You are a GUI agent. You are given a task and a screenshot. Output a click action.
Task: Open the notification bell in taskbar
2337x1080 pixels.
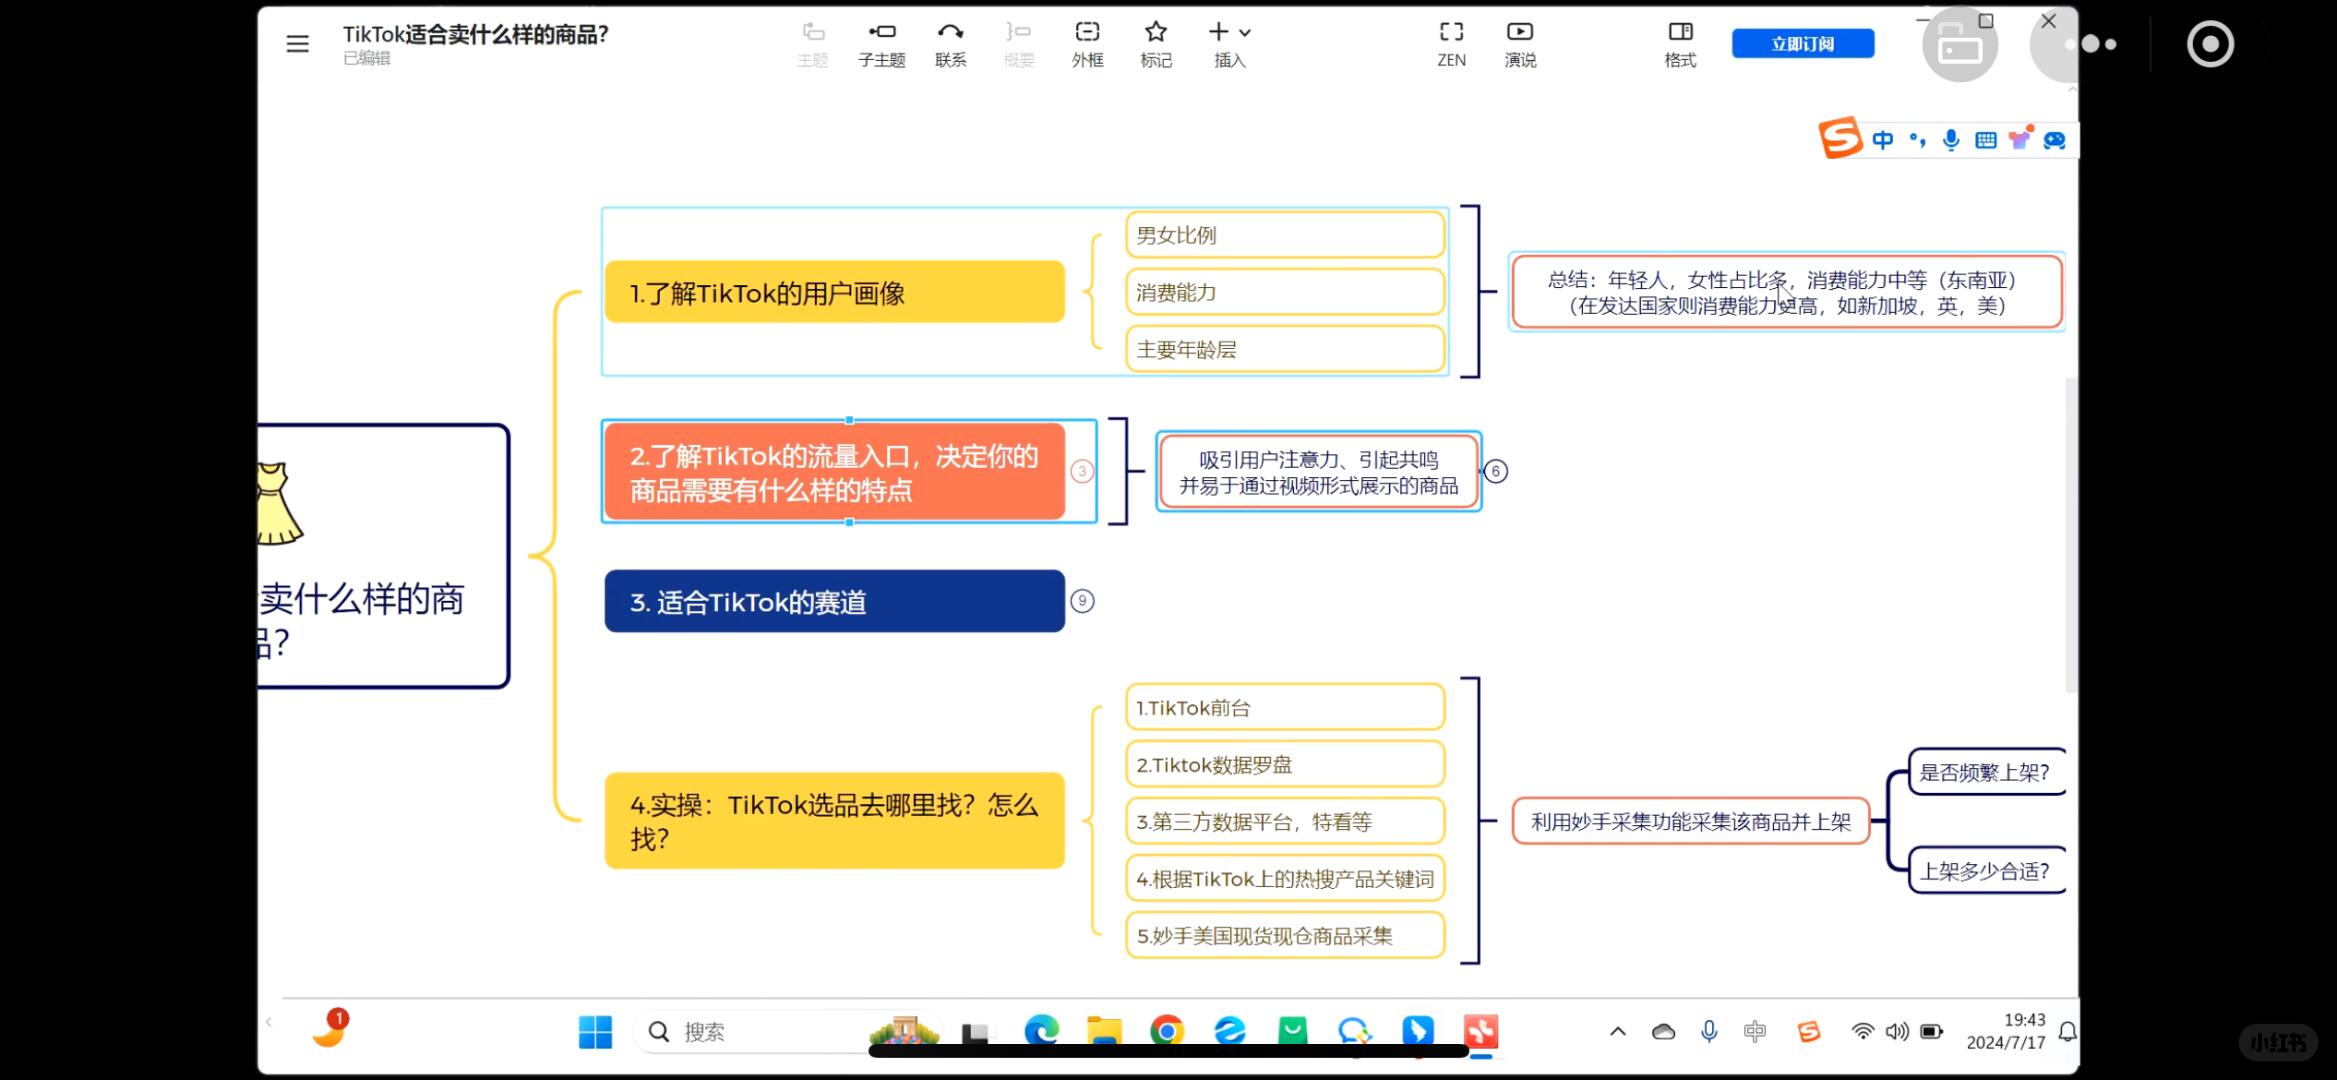(x=2068, y=1032)
